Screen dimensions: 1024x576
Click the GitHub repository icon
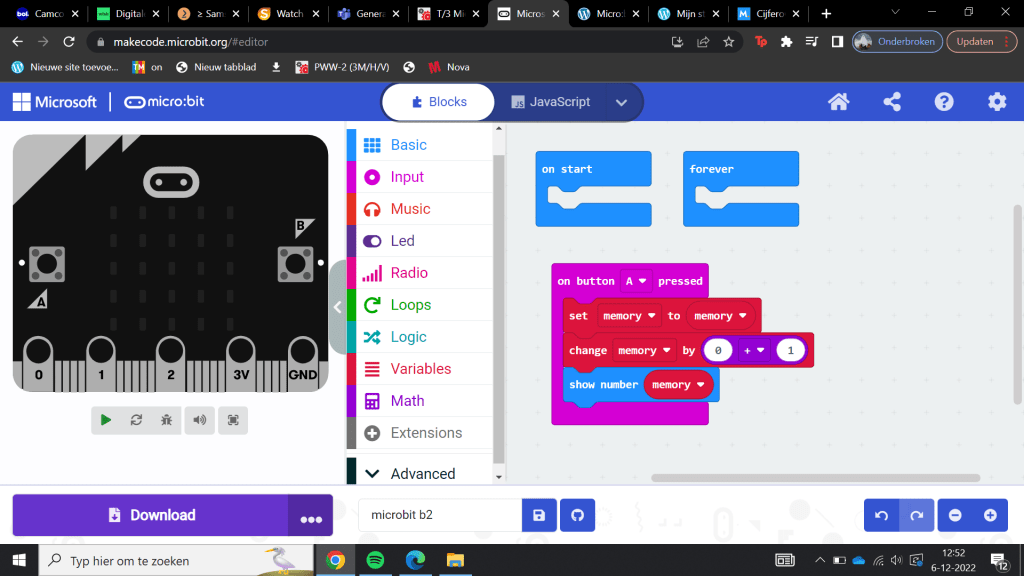[577, 516]
